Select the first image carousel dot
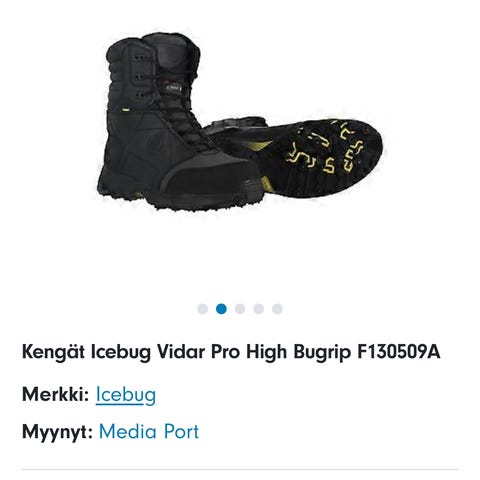Image resolution: width=480 pixels, height=480 pixels. [x=203, y=309]
